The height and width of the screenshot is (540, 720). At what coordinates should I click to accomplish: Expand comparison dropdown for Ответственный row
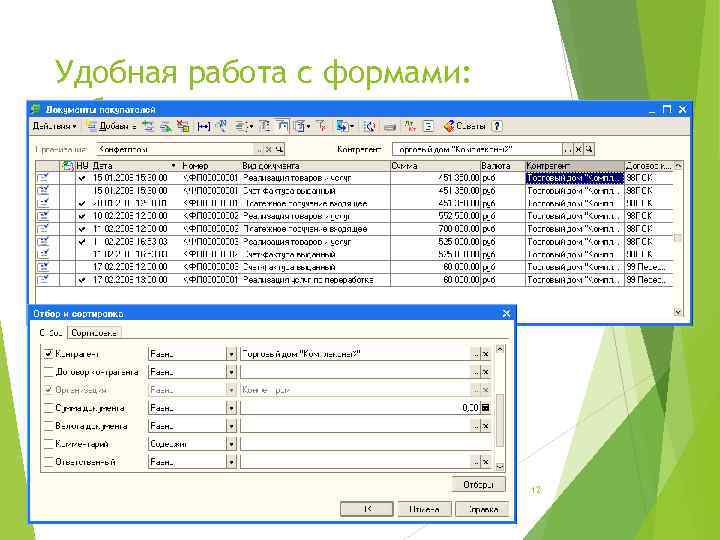click(x=231, y=461)
